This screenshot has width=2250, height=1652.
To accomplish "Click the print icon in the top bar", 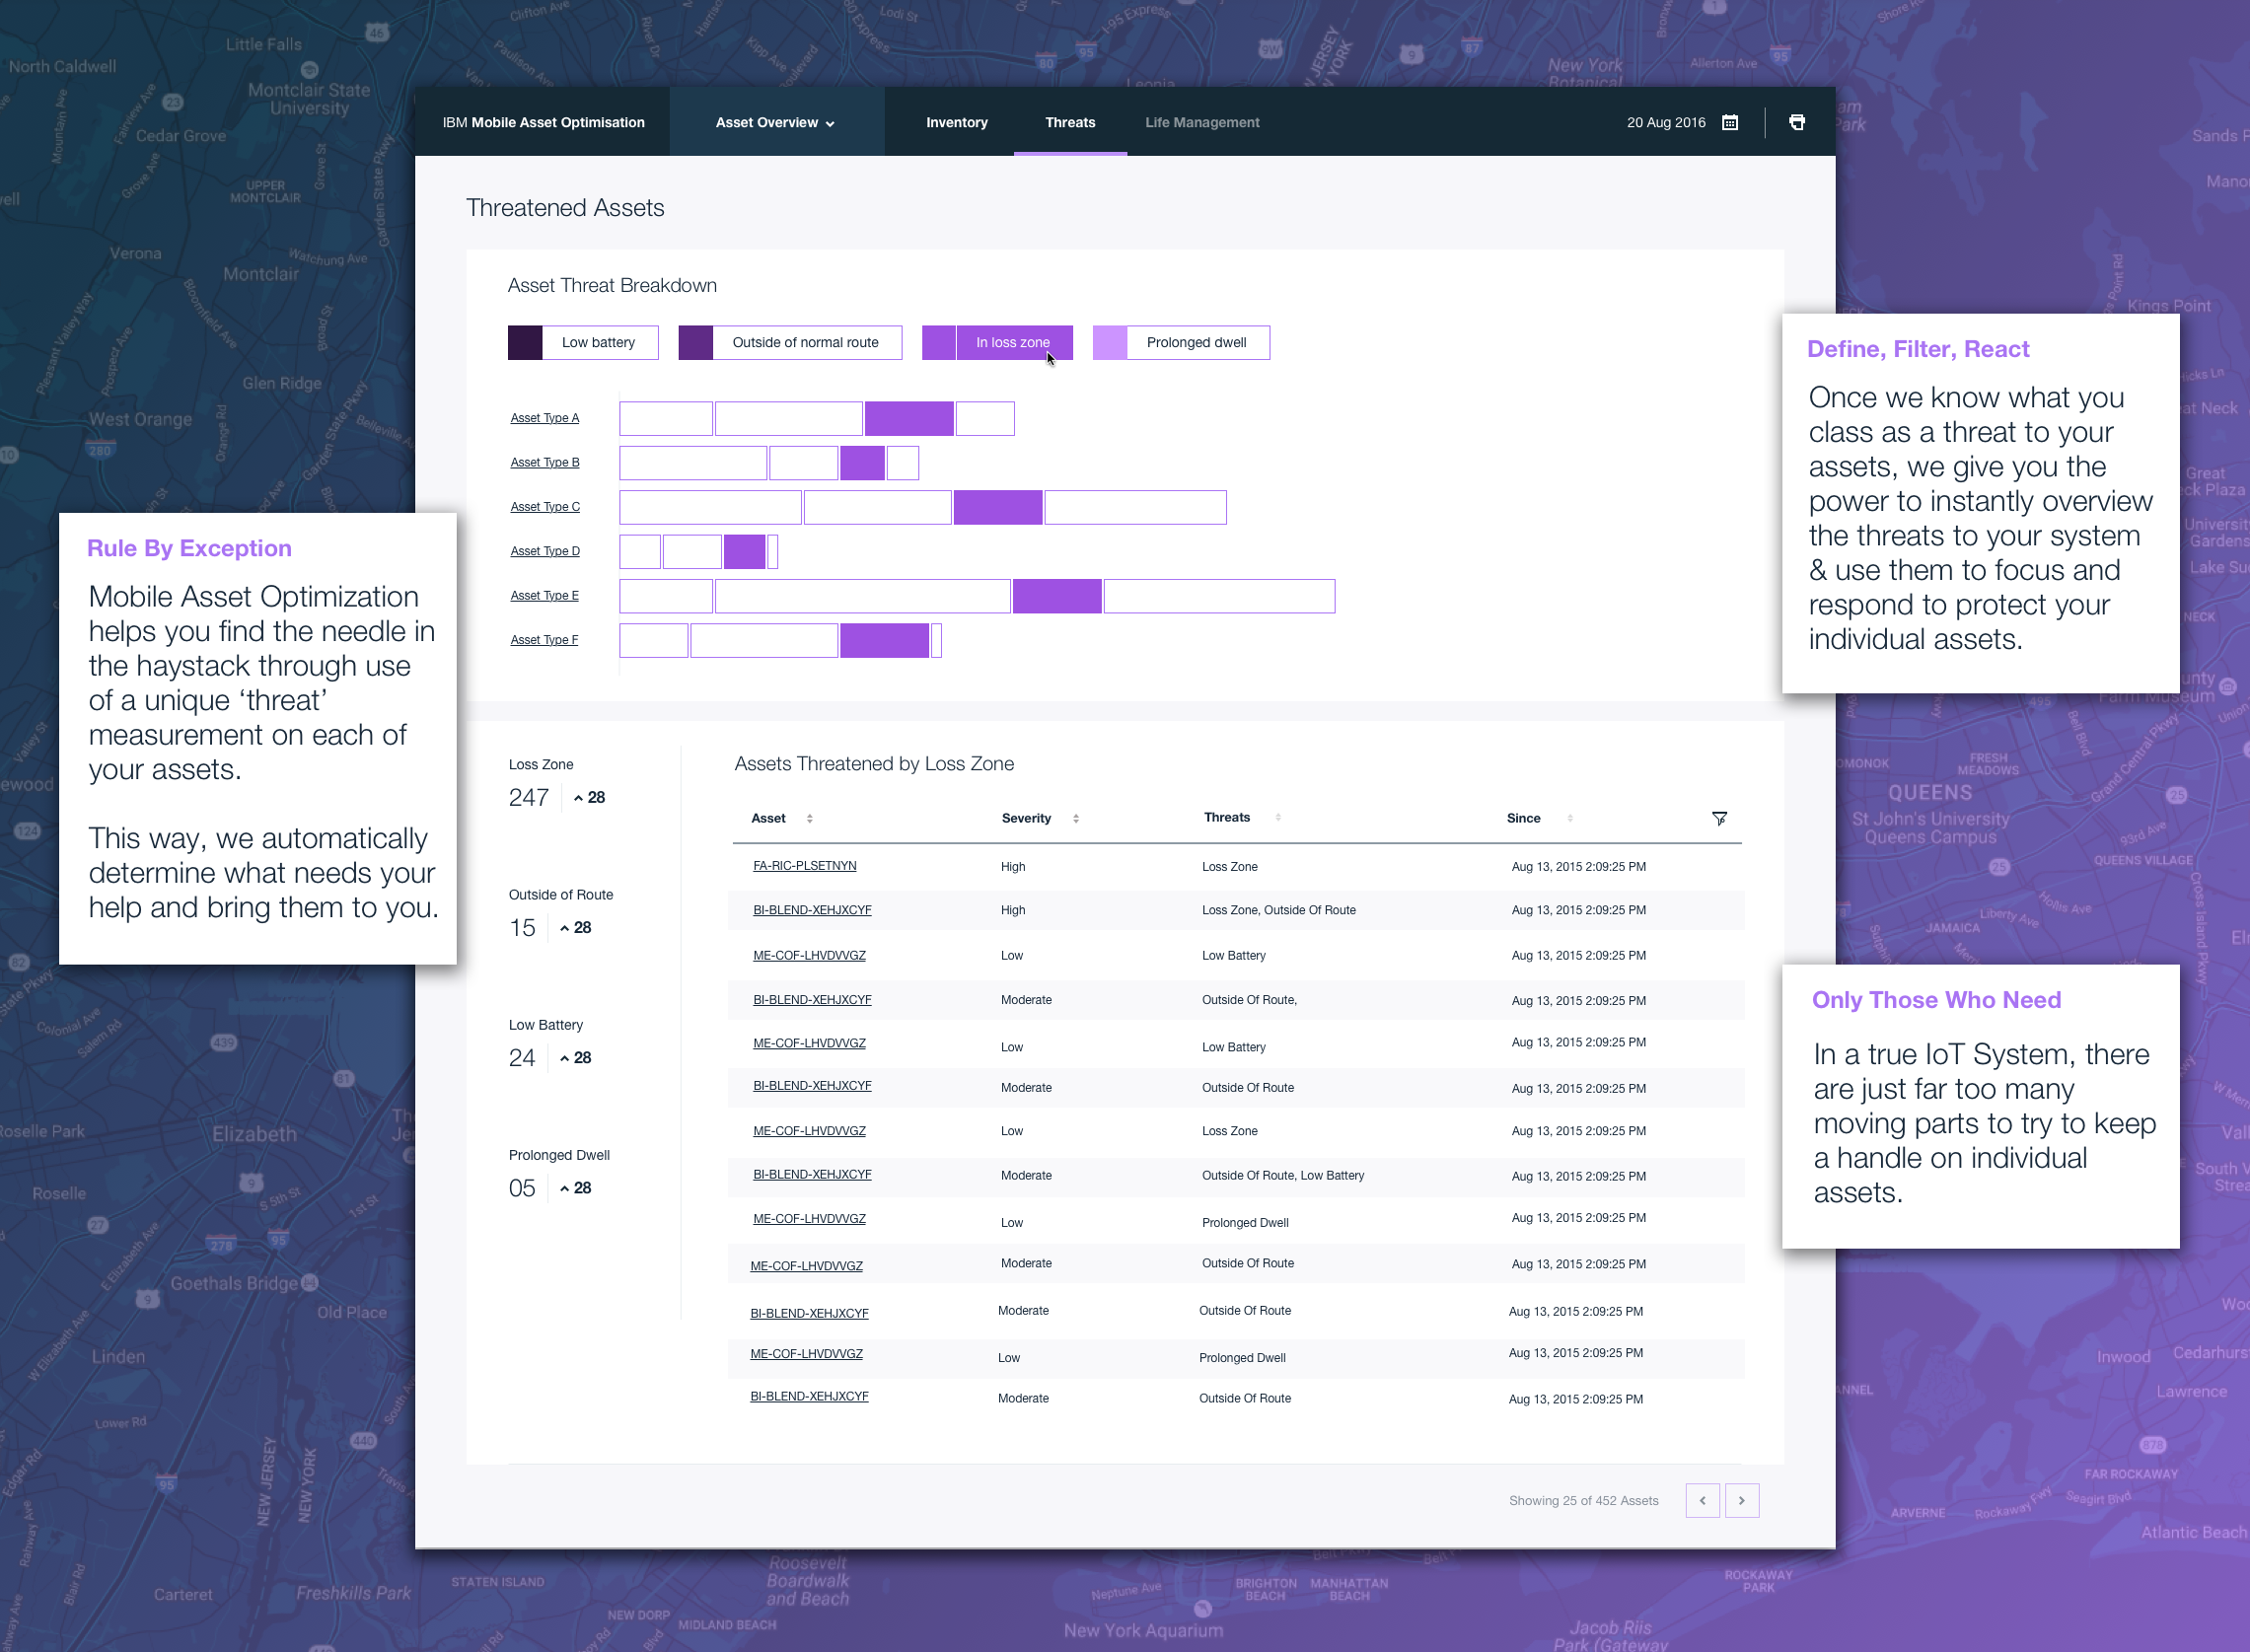I will [1797, 122].
